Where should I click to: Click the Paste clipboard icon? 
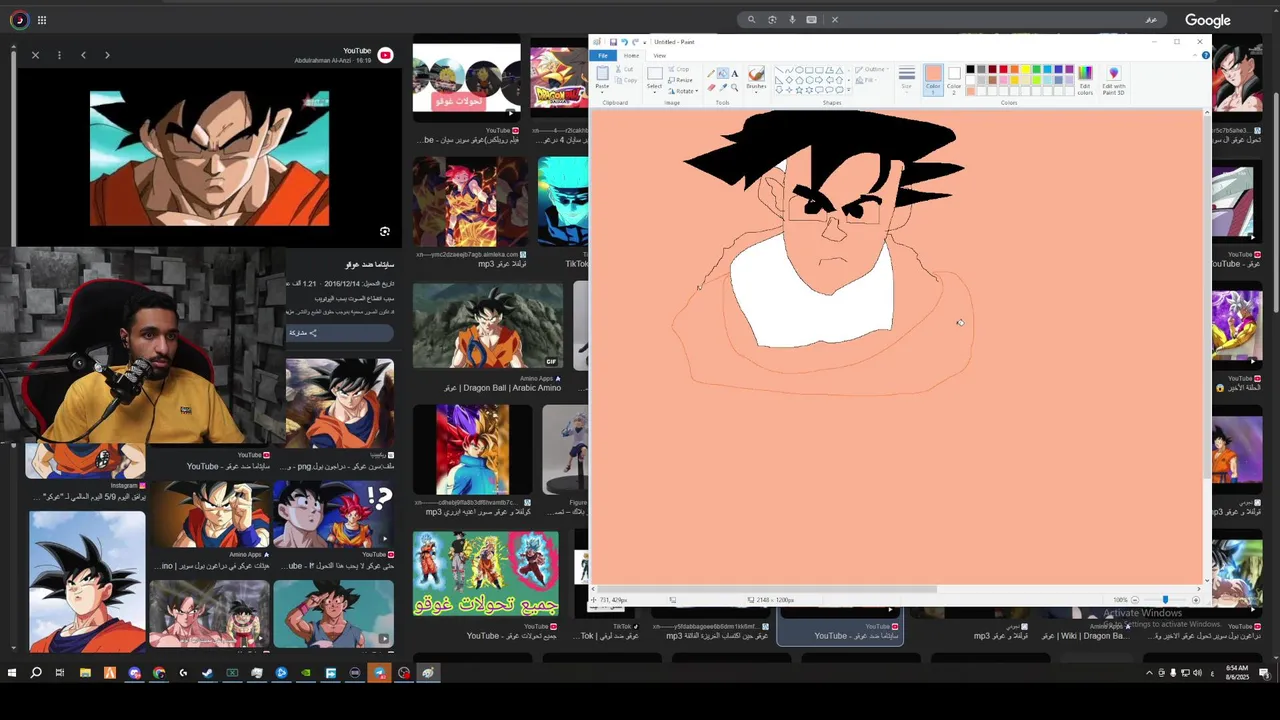coord(603,73)
